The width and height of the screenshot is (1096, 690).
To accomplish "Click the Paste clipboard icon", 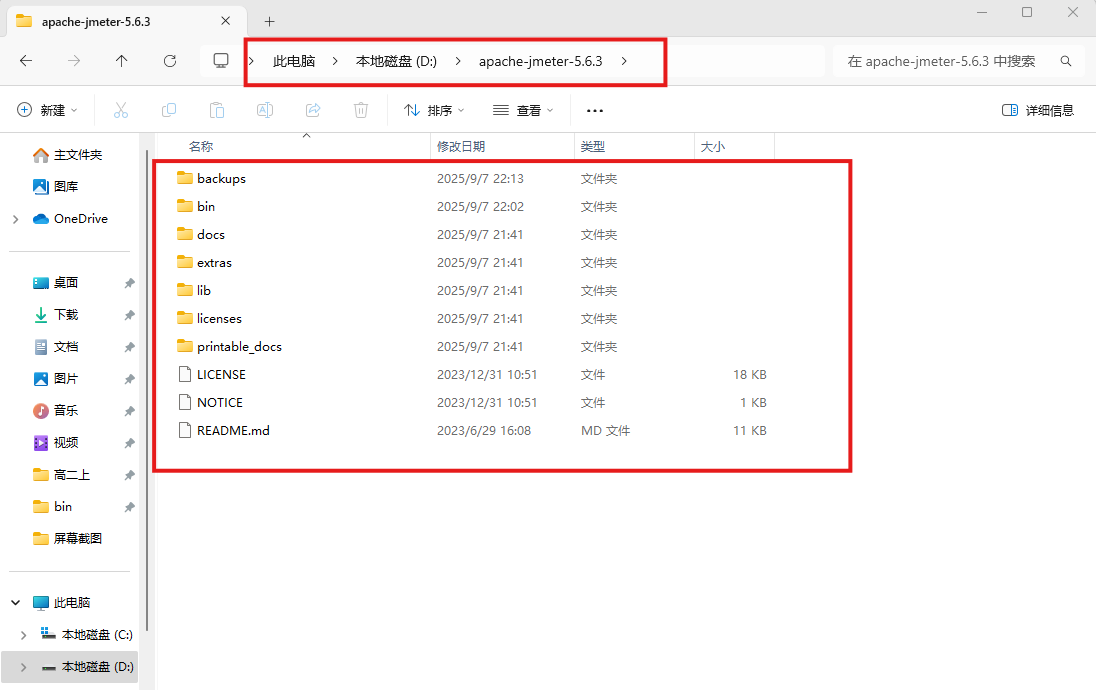I will click(217, 110).
